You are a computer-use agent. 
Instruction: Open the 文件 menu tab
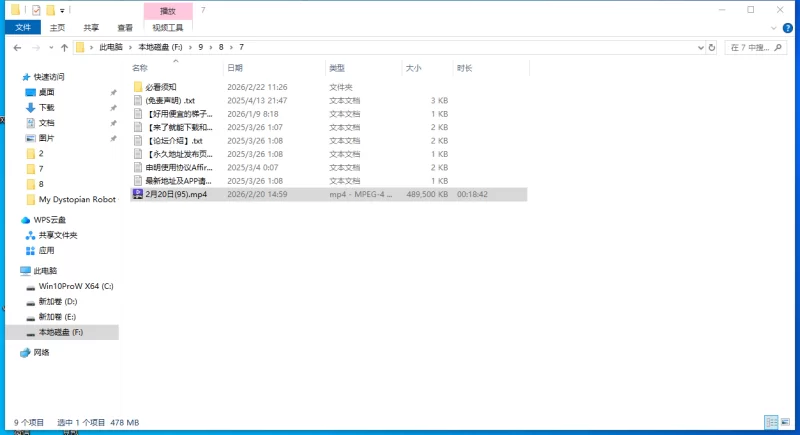tap(23, 28)
